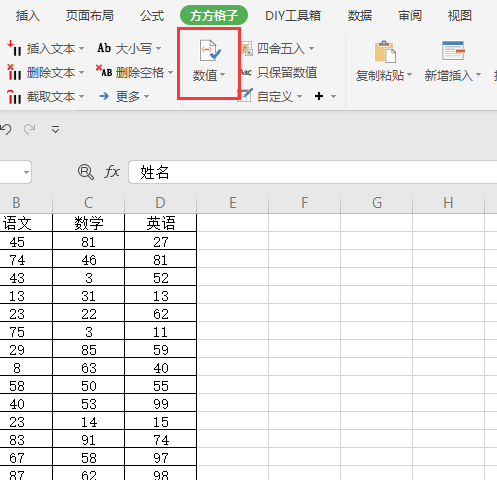Click the 数值 numeric tool icon
This screenshot has height=480, width=497.
[x=210, y=51]
